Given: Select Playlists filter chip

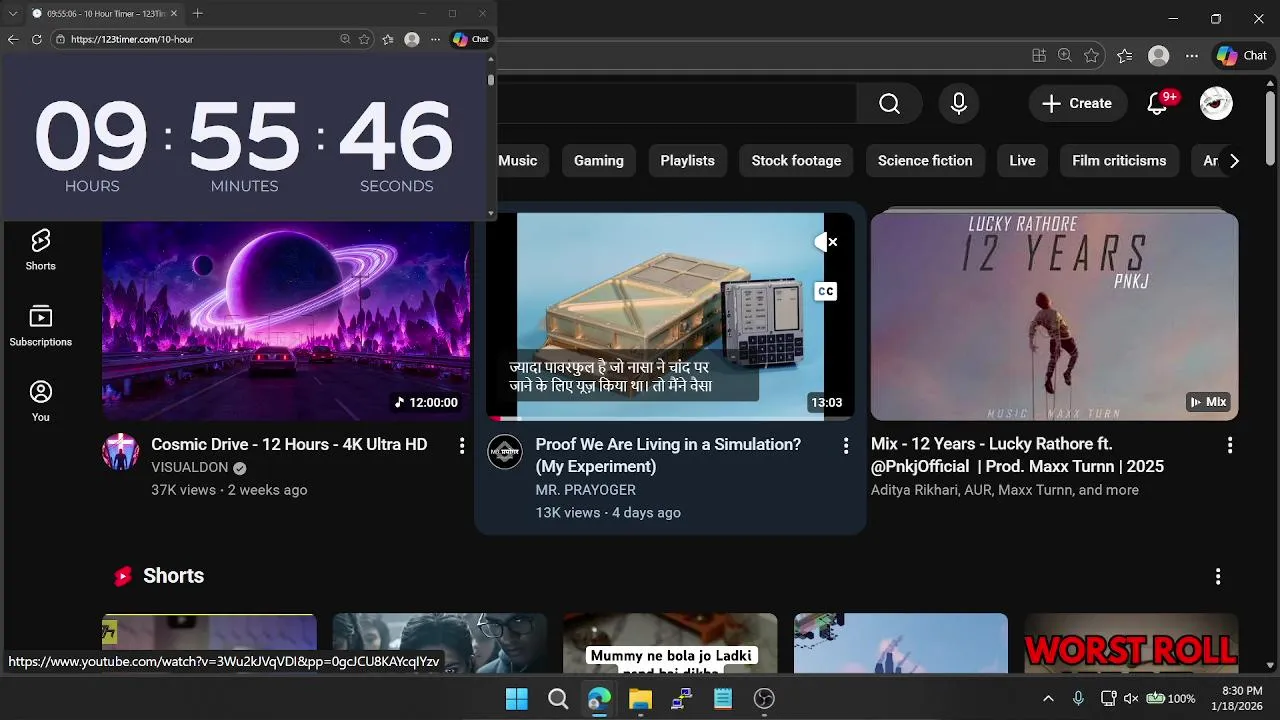Looking at the screenshot, I should [x=688, y=160].
